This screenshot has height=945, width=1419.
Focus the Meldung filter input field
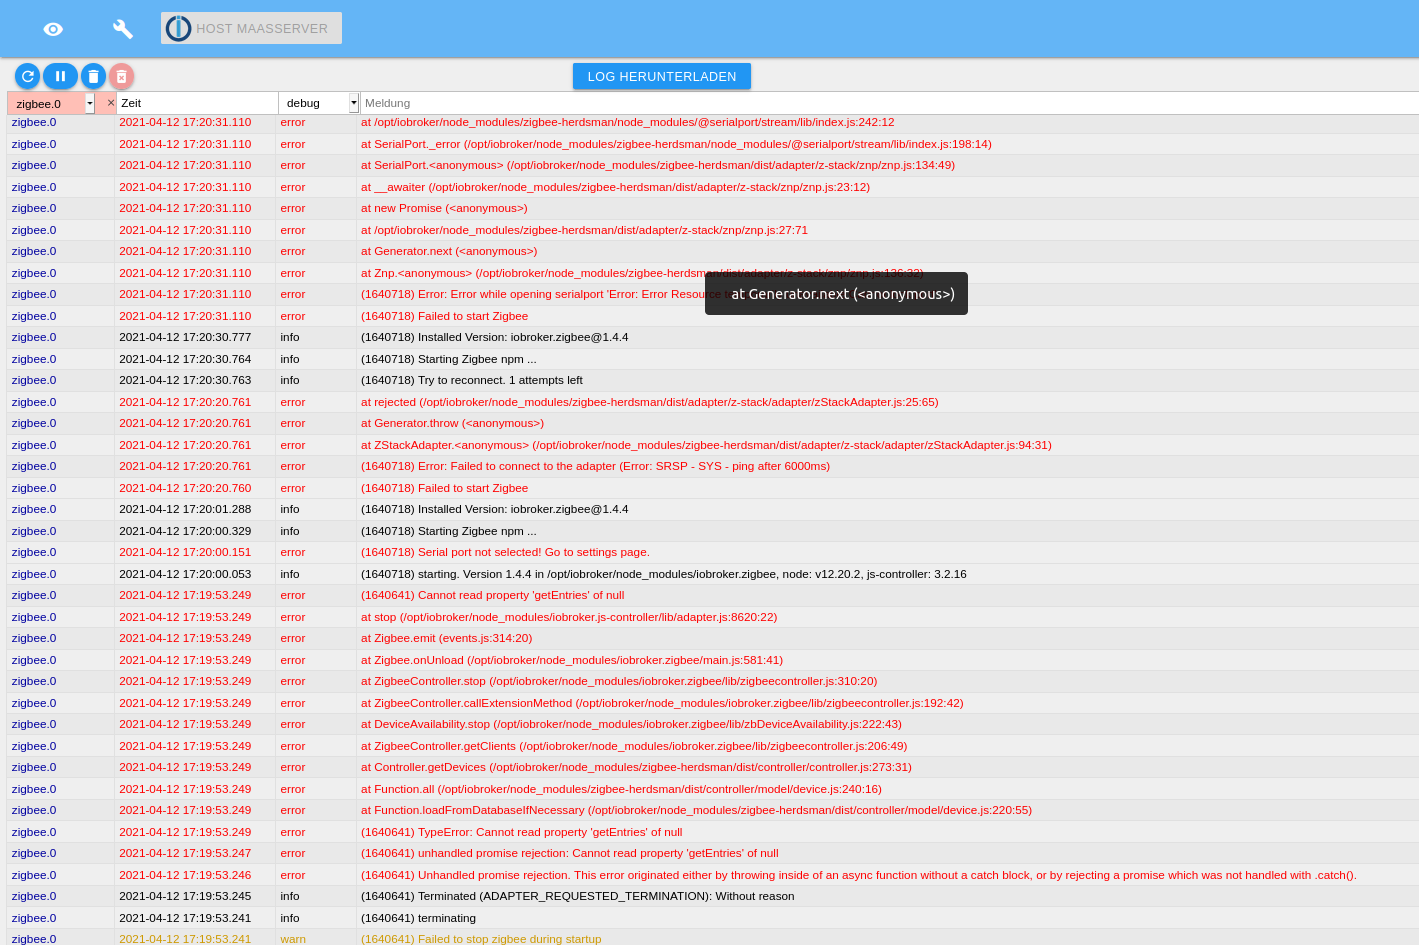888,103
